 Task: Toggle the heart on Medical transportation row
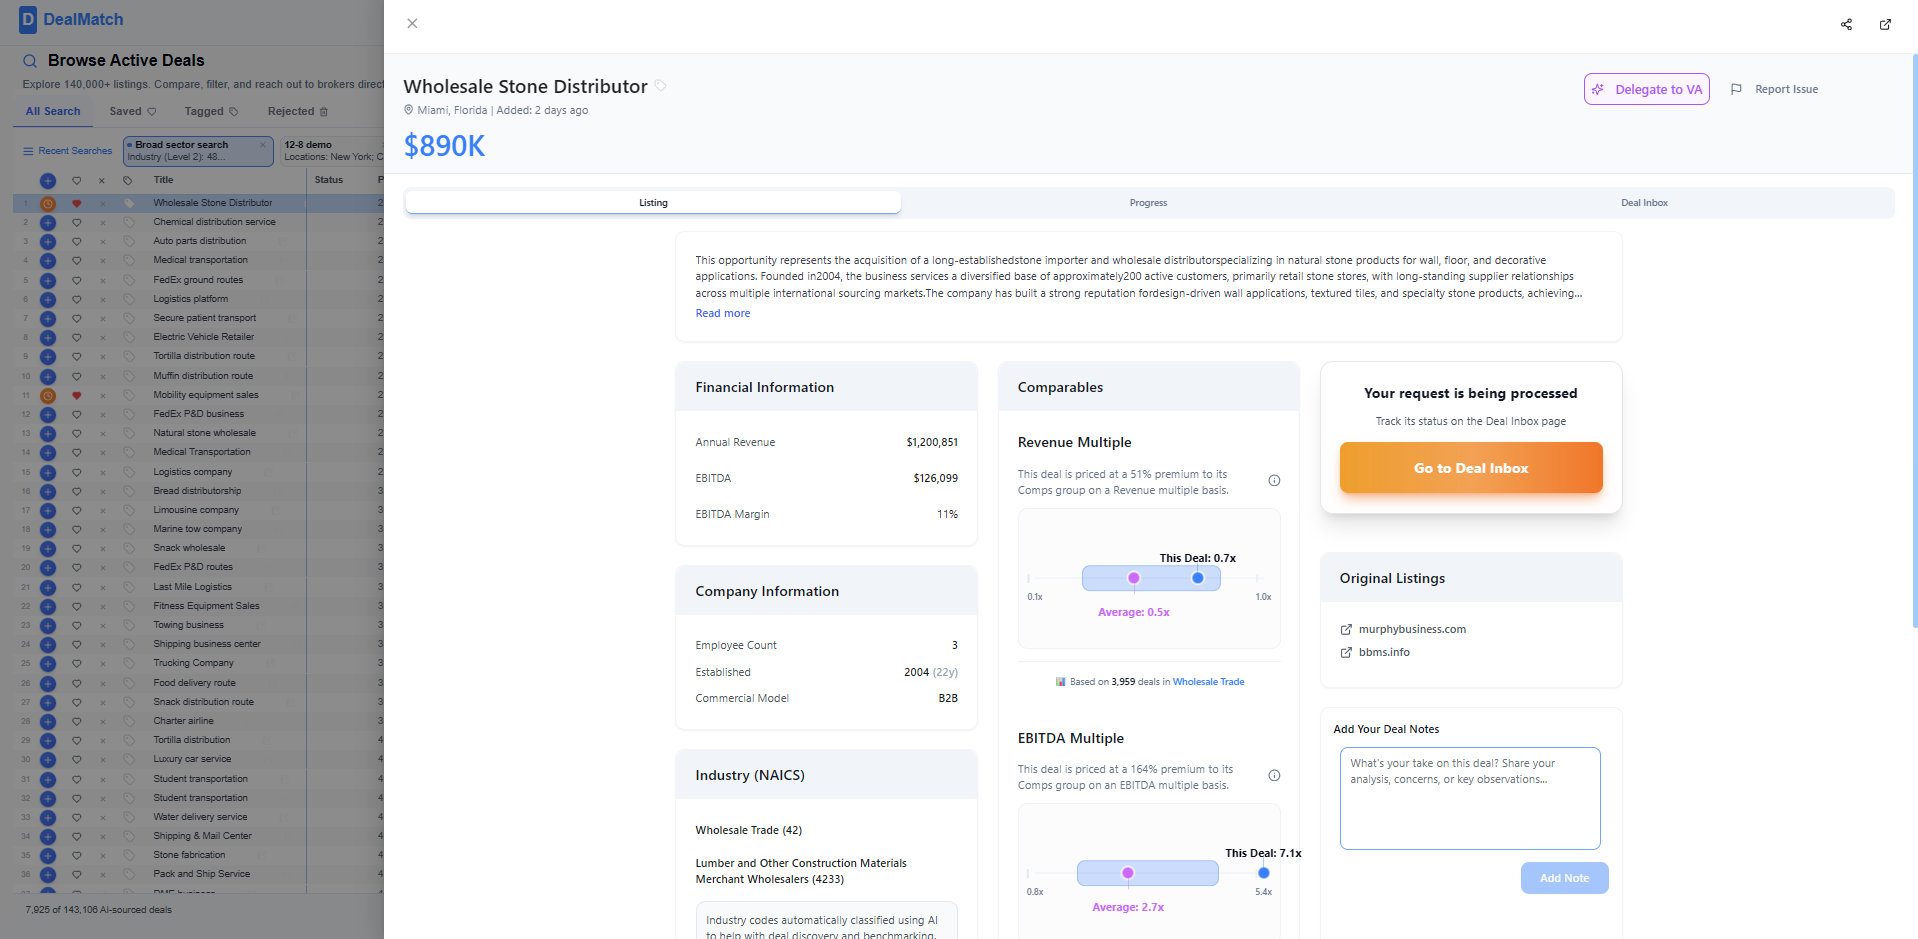click(77, 260)
